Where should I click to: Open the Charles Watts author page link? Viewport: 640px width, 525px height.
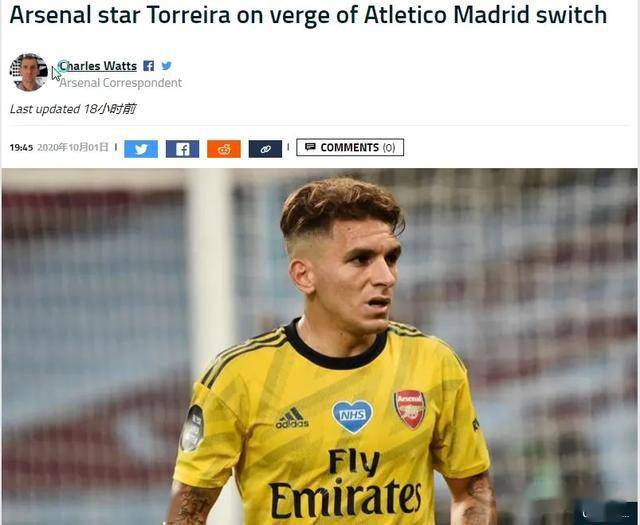tap(98, 66)
